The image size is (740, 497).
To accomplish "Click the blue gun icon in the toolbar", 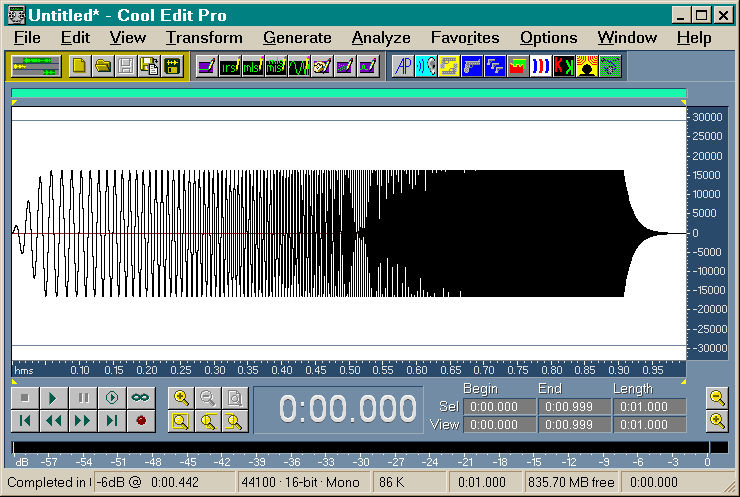I will [472, 66].
